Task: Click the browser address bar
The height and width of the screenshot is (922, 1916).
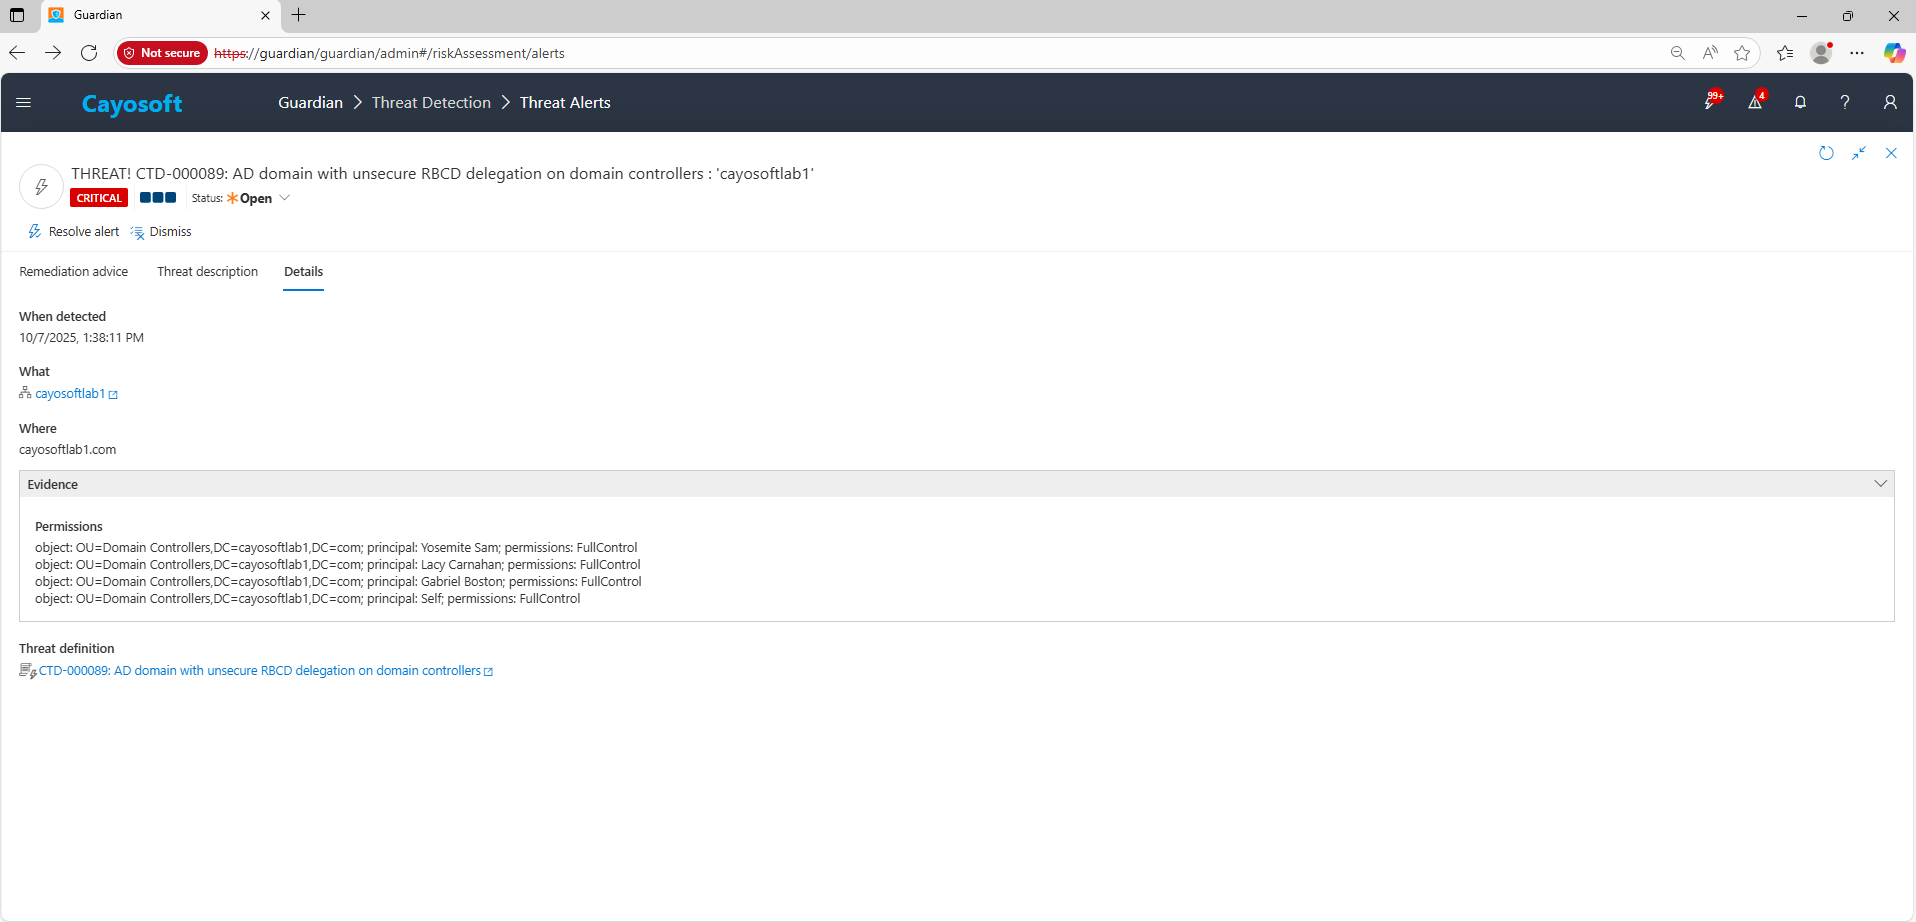Action: (x=900, y=53)
